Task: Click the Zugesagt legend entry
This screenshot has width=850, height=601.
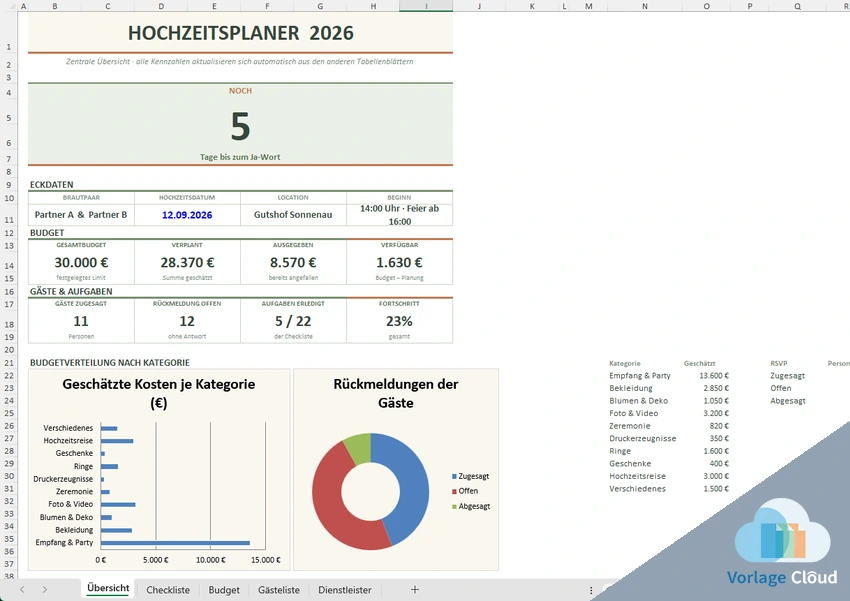Action: pos(471,476)
